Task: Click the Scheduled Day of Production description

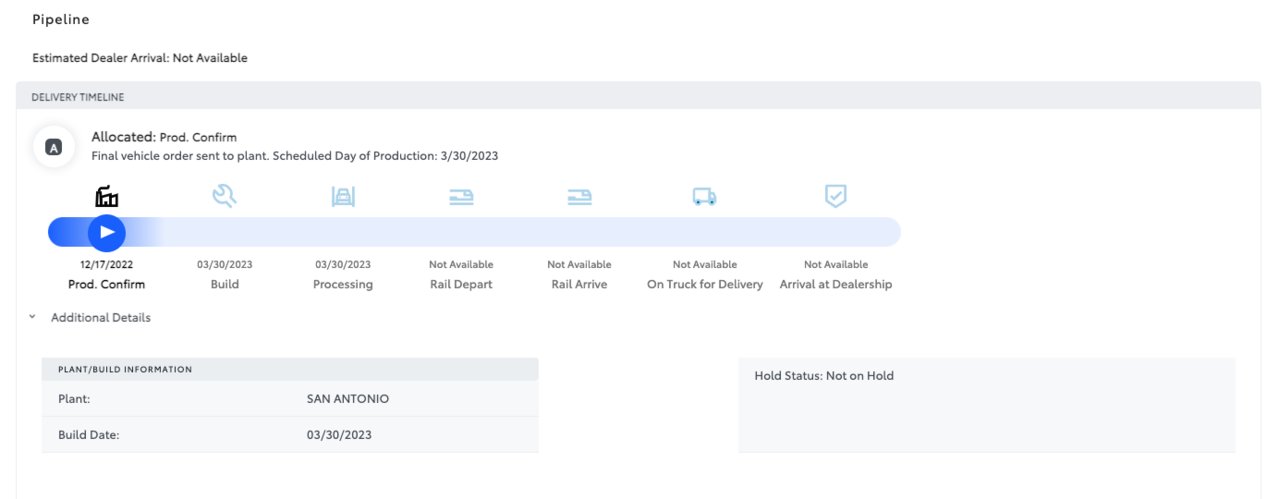Action: pos(295,156)
